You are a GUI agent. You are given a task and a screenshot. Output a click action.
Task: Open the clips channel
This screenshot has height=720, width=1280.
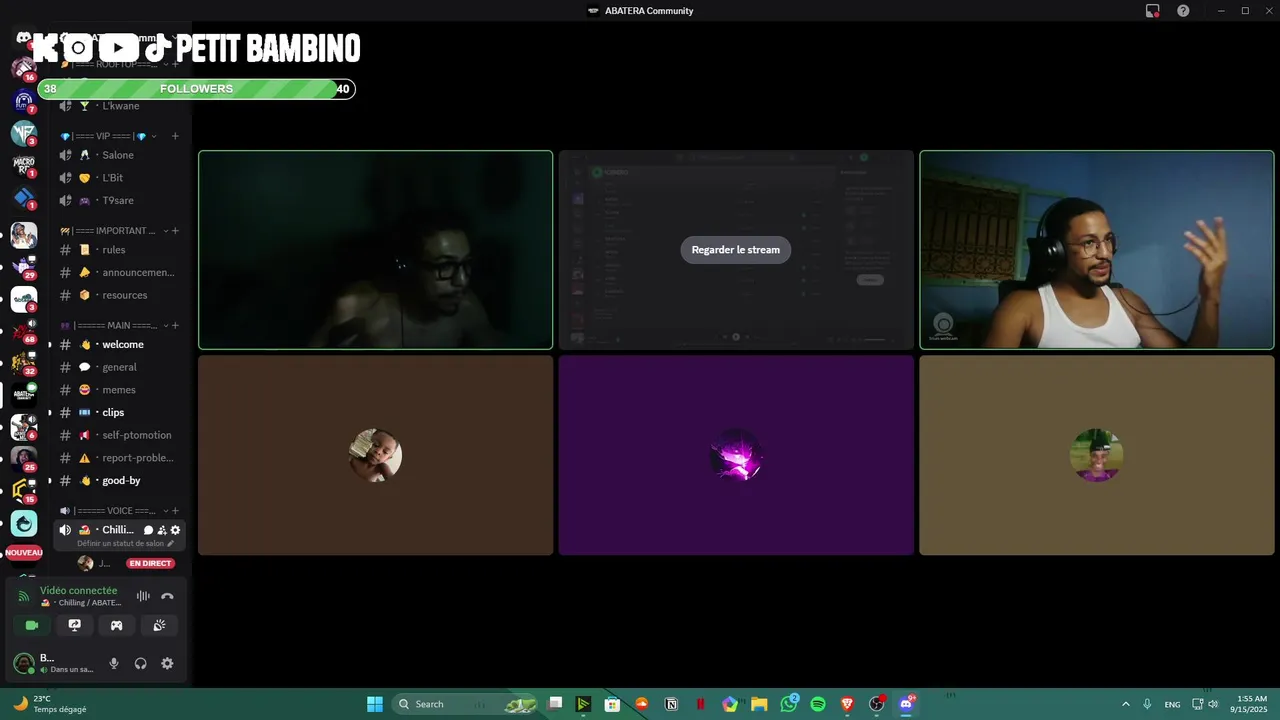tap(120, 412)
